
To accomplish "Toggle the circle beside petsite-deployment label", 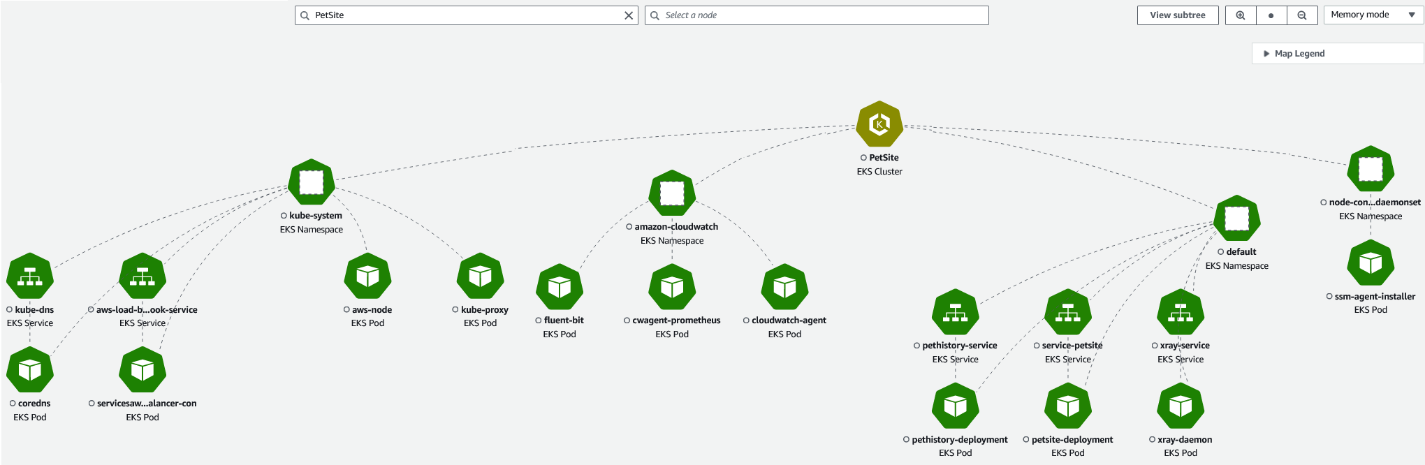I will [1025, 440].
